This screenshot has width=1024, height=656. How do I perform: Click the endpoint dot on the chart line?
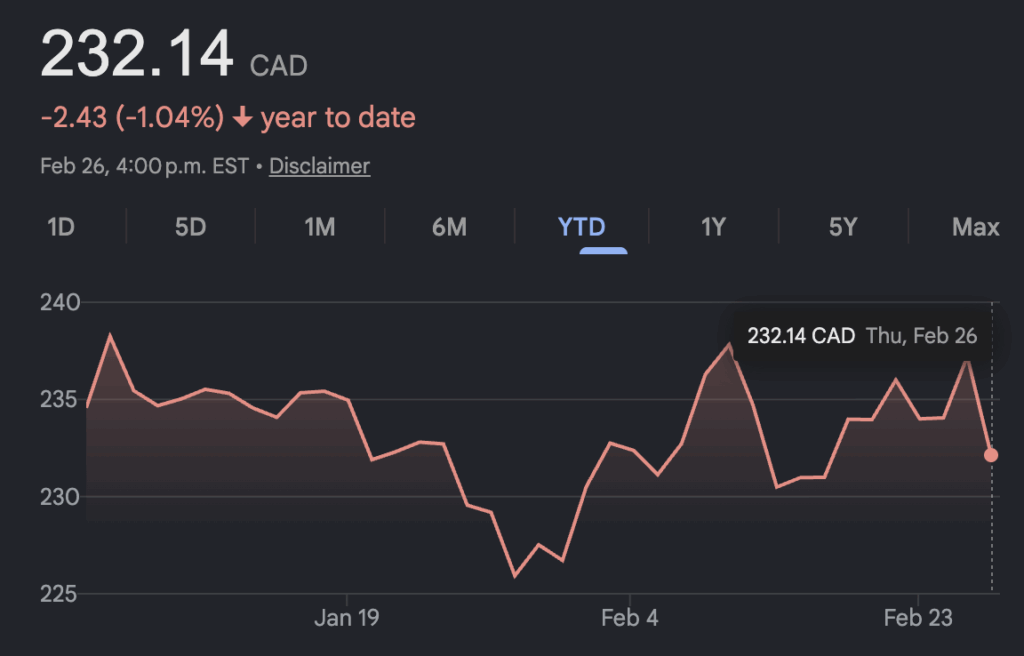(x=991, y=455)
